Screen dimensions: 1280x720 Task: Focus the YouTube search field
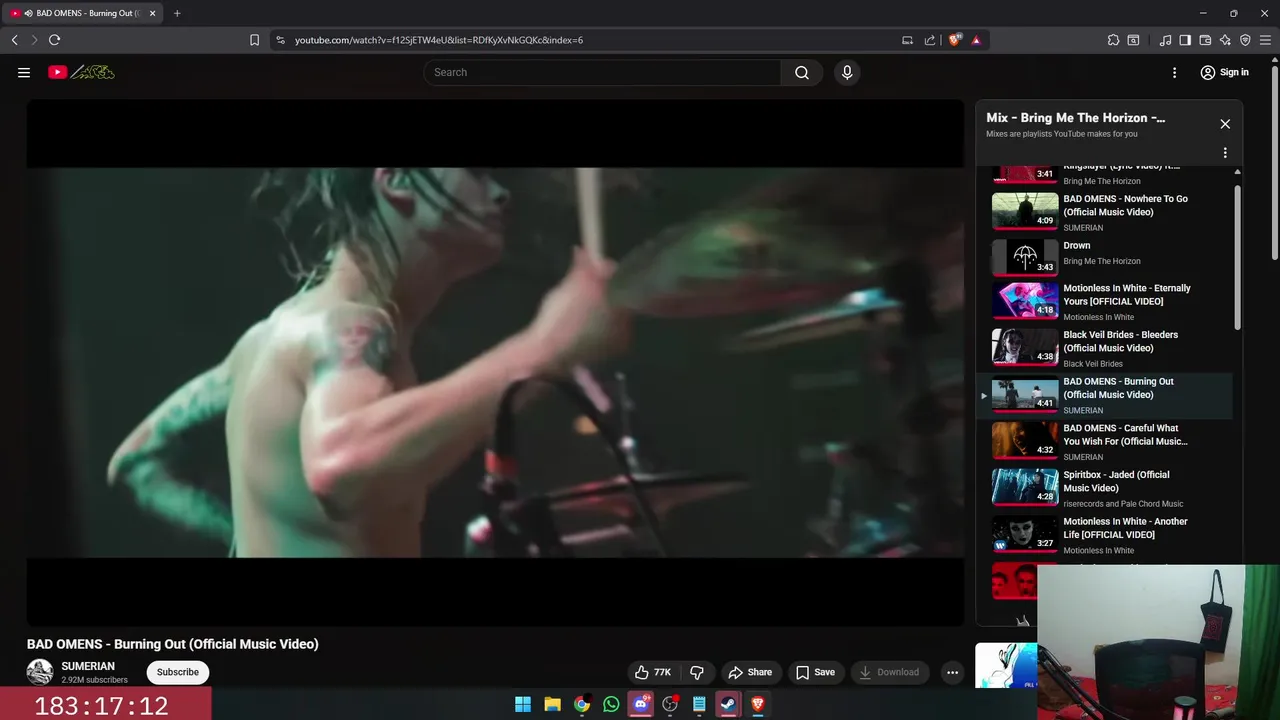(x=602, y=72)
